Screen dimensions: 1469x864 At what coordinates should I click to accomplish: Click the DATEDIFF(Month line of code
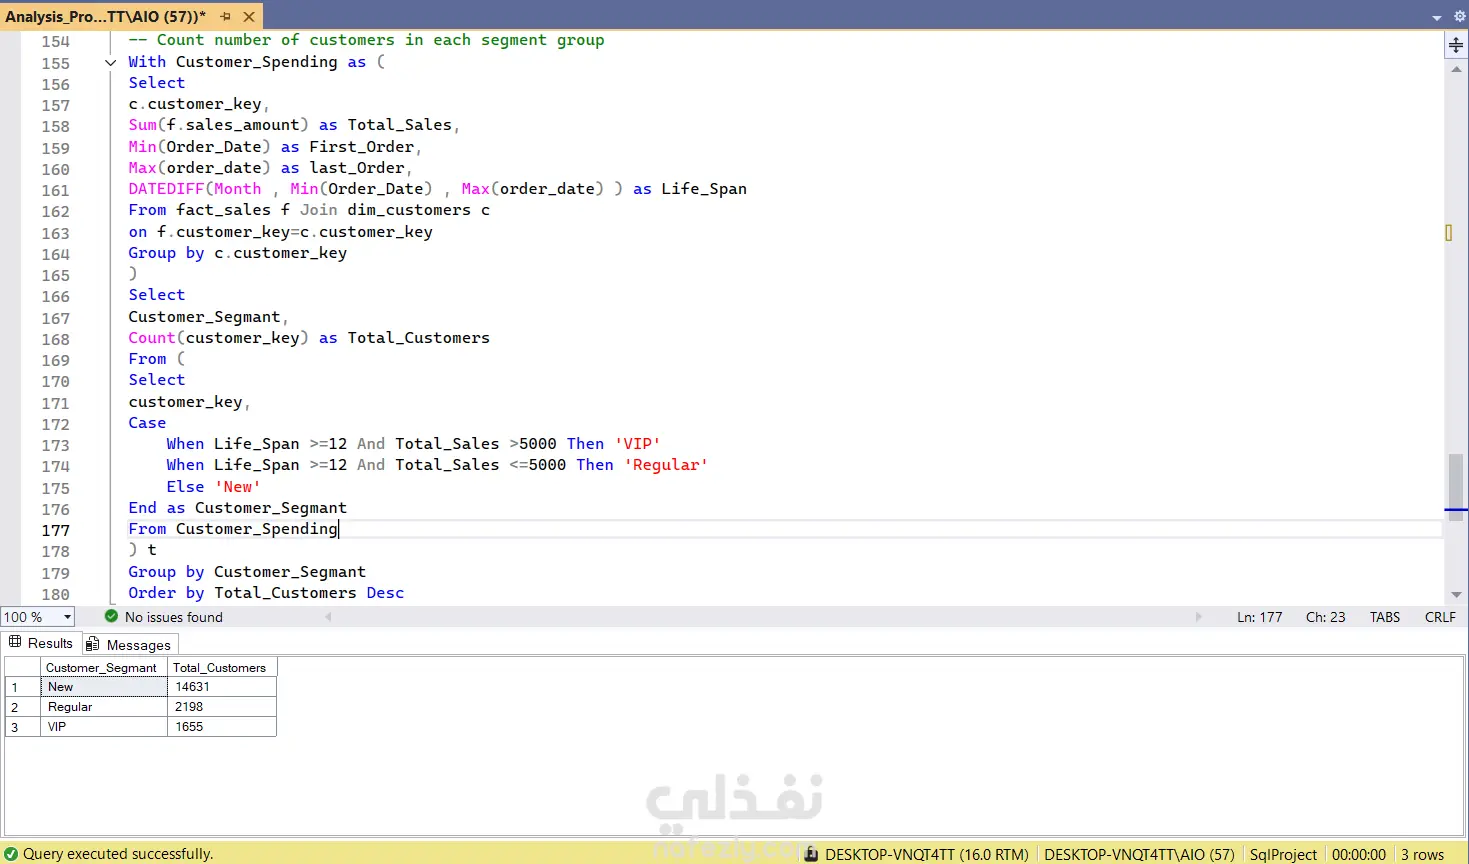tap(437, 189)
